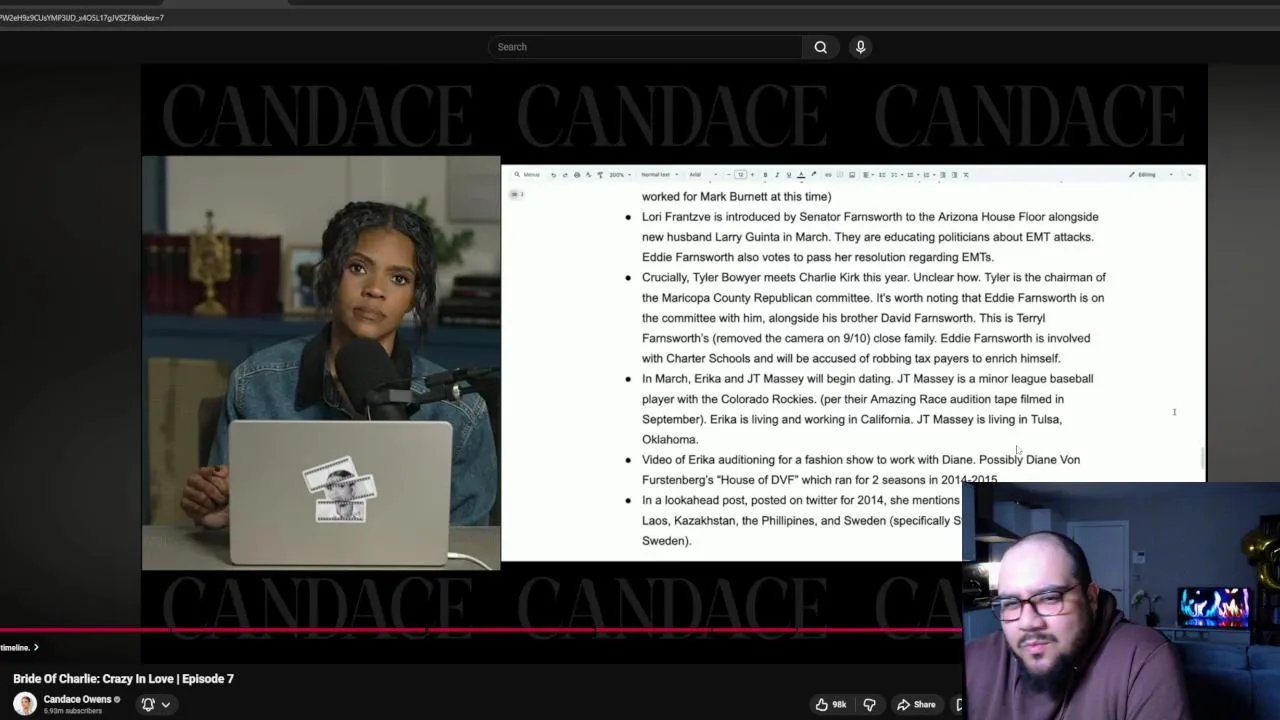Open the text alignment dropdown icon

867,175
